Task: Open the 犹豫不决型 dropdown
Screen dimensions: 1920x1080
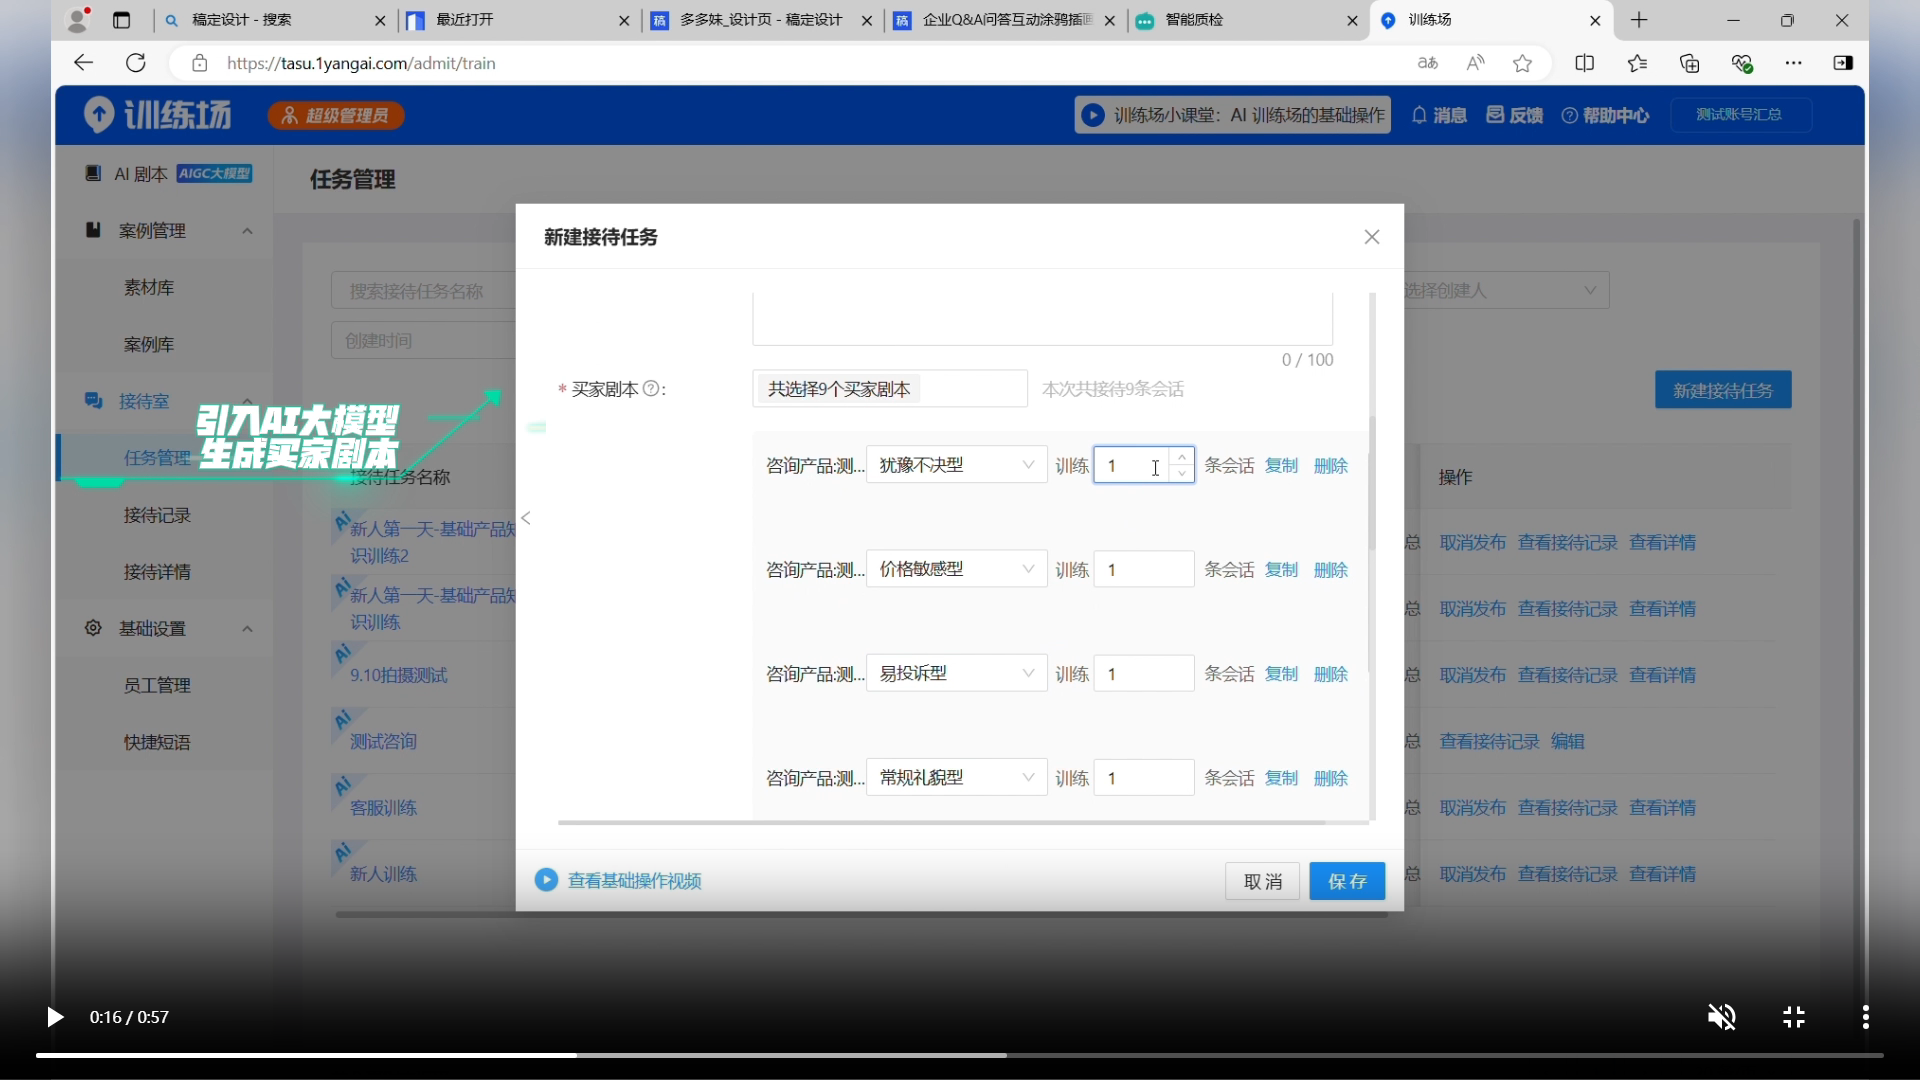Action: point(956,465)
